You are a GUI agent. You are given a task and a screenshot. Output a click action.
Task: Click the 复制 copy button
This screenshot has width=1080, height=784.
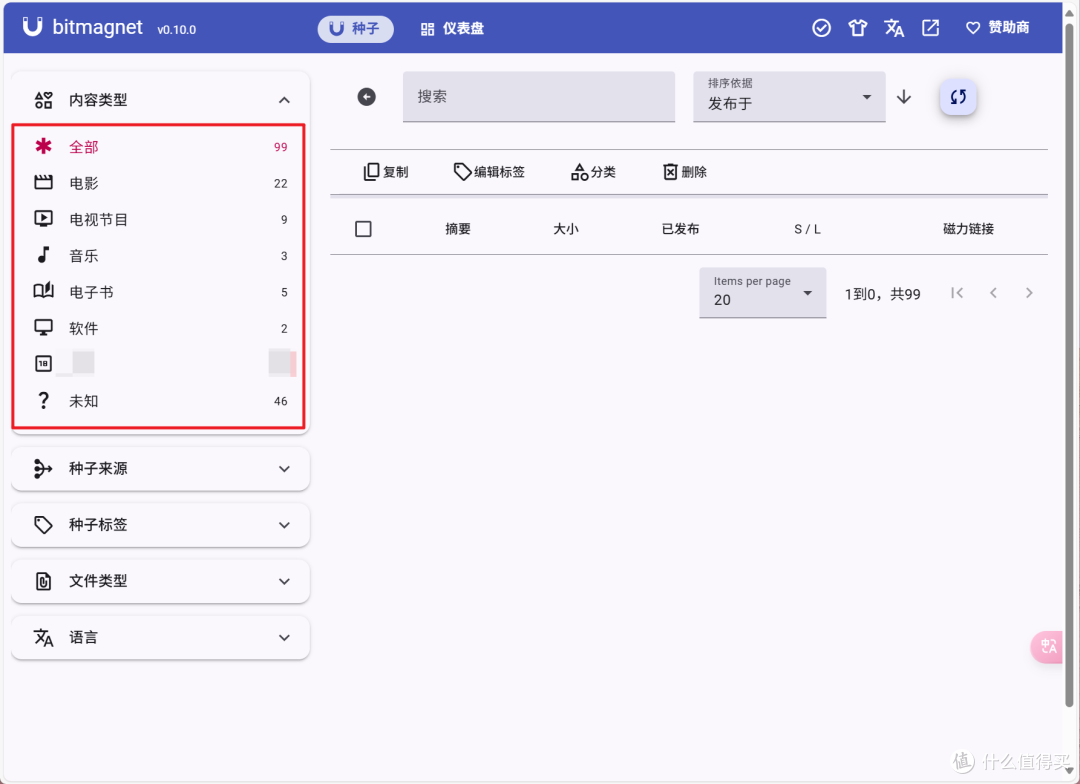pyautogui.click(x=386, y=172)
